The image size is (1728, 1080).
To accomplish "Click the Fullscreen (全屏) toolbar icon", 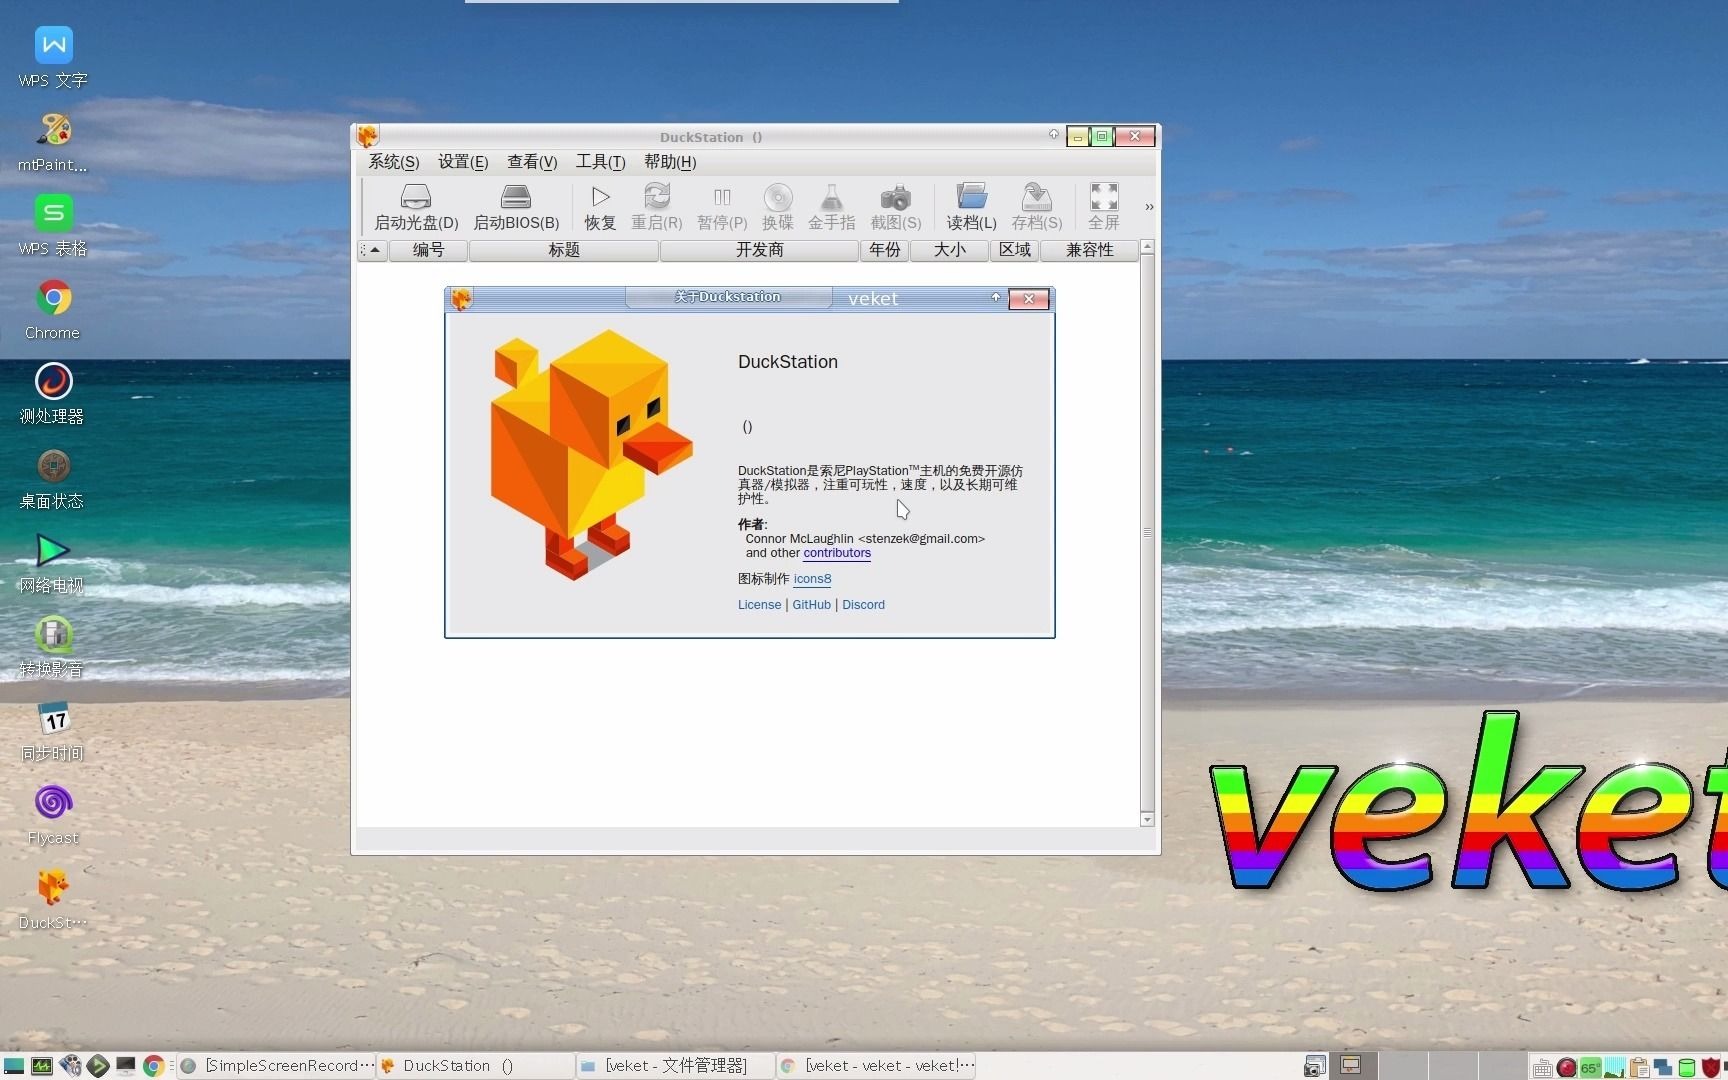I will tap(1103, 207).
